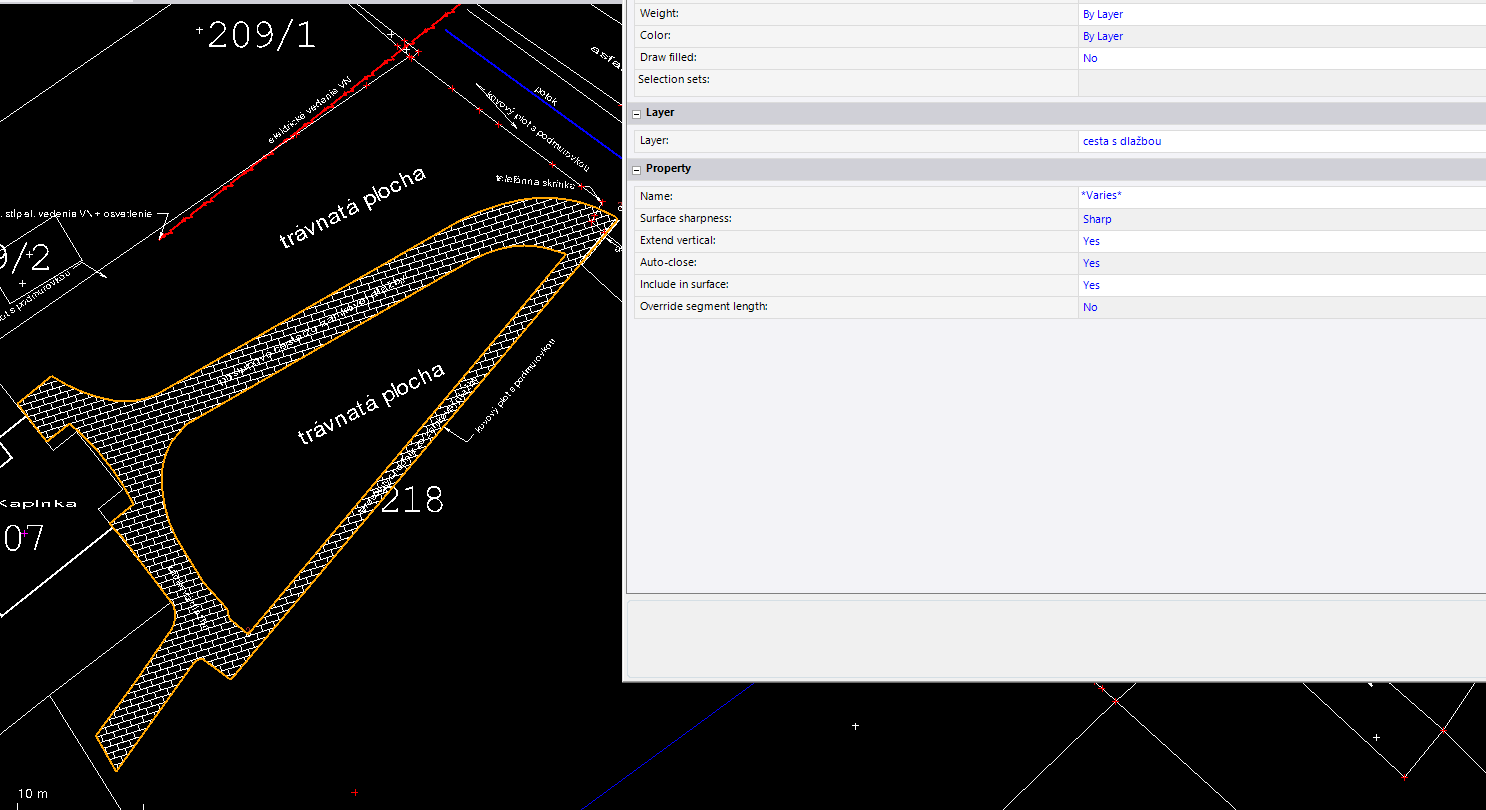Click the 10 m scale bar label
The image size is (1486, 810).
click(32, 793)
